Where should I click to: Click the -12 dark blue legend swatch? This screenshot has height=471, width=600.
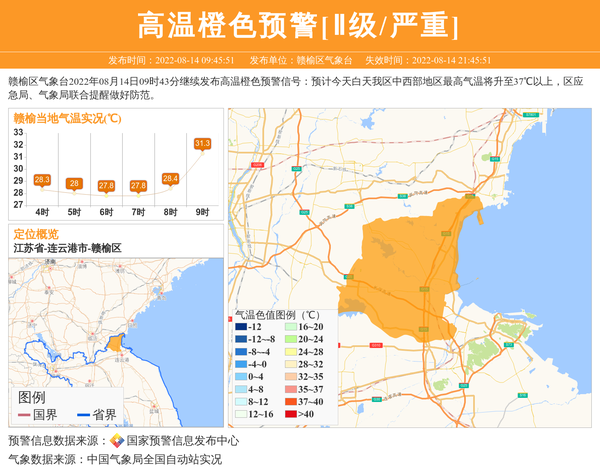[241, 327]
